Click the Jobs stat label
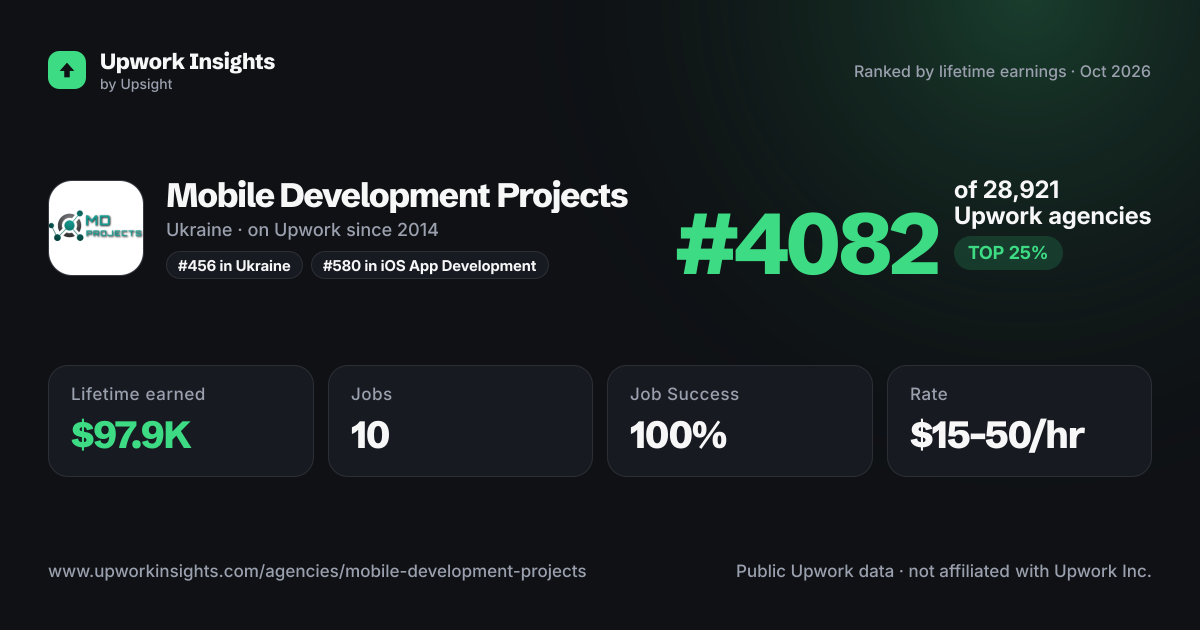Image resolution: width=1200 pixels, height=630 pixels. (371, 394)
